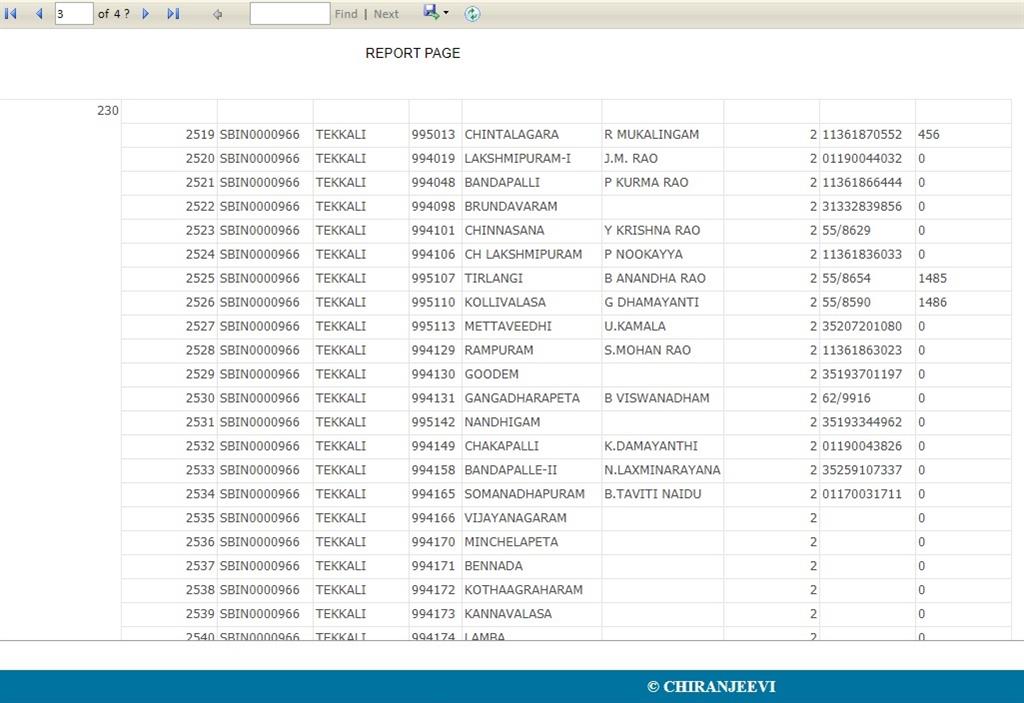Click current page number field
This screenshot has width=1024, height=703.
tap(74, 13)
